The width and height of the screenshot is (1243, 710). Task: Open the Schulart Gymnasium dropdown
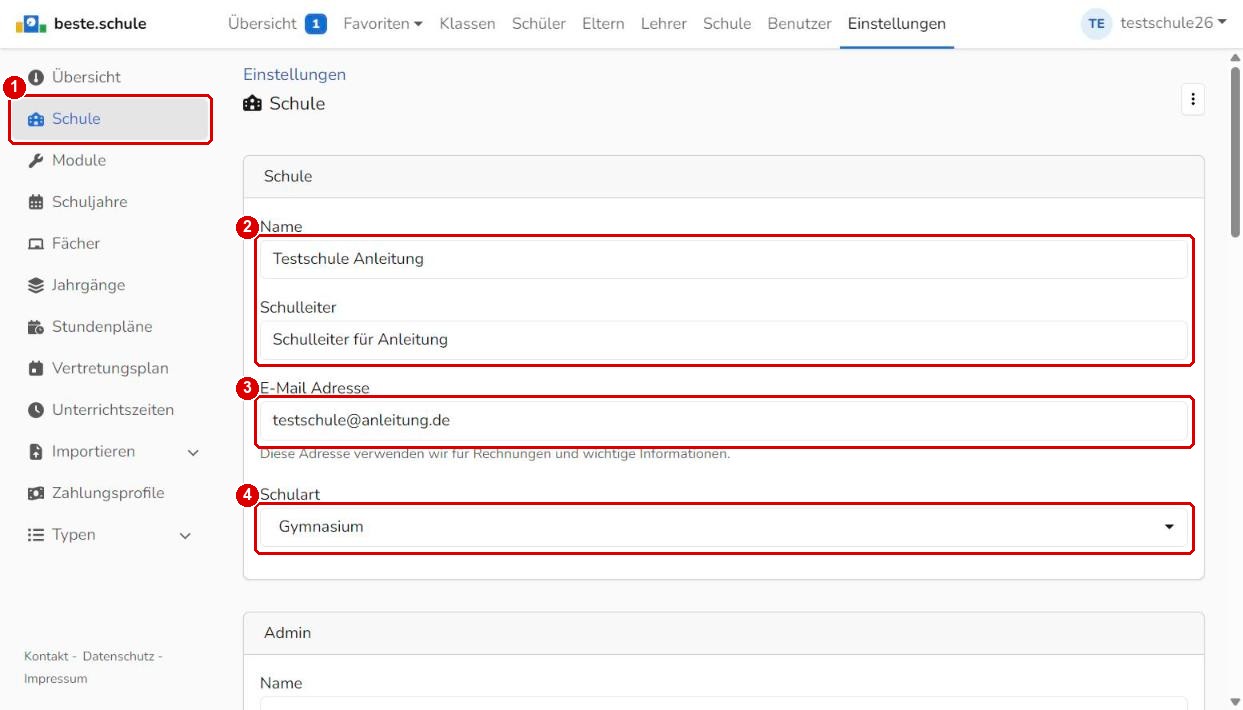(724, 527)
